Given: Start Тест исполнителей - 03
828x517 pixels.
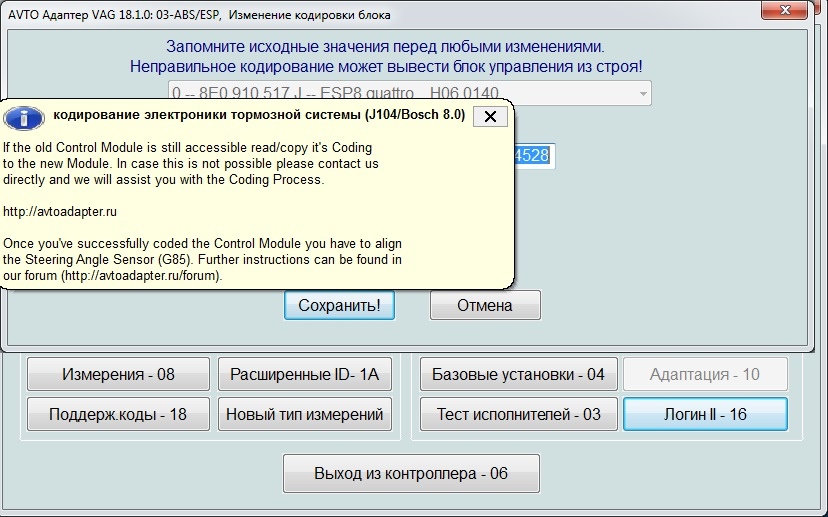Looking at the screenshot, I should click(518, 414).
